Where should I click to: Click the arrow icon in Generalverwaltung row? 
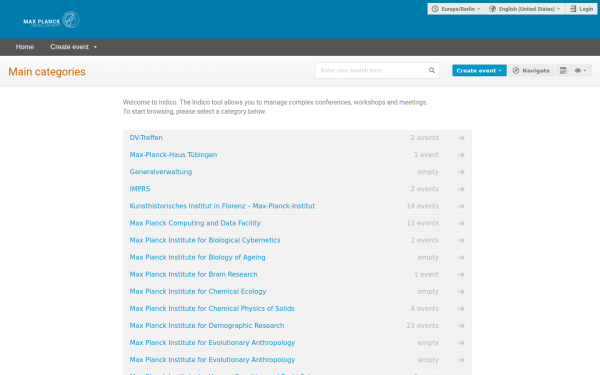pyautogui.click(x=461, y=172)
